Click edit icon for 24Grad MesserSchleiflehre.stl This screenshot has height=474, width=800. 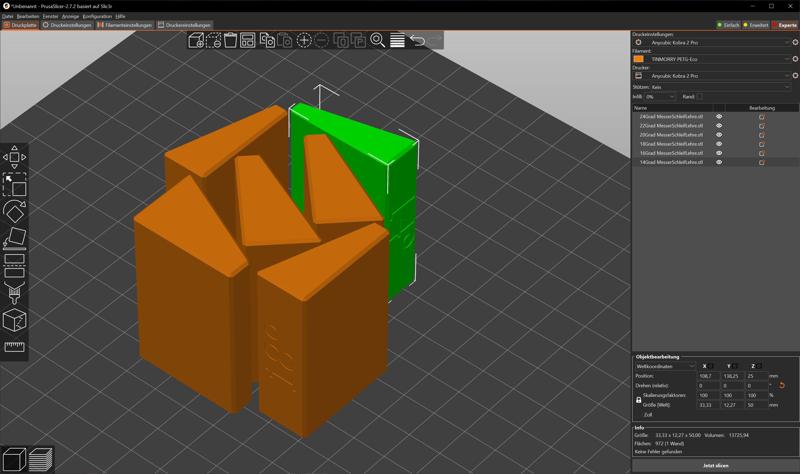[x=762, y=116]
